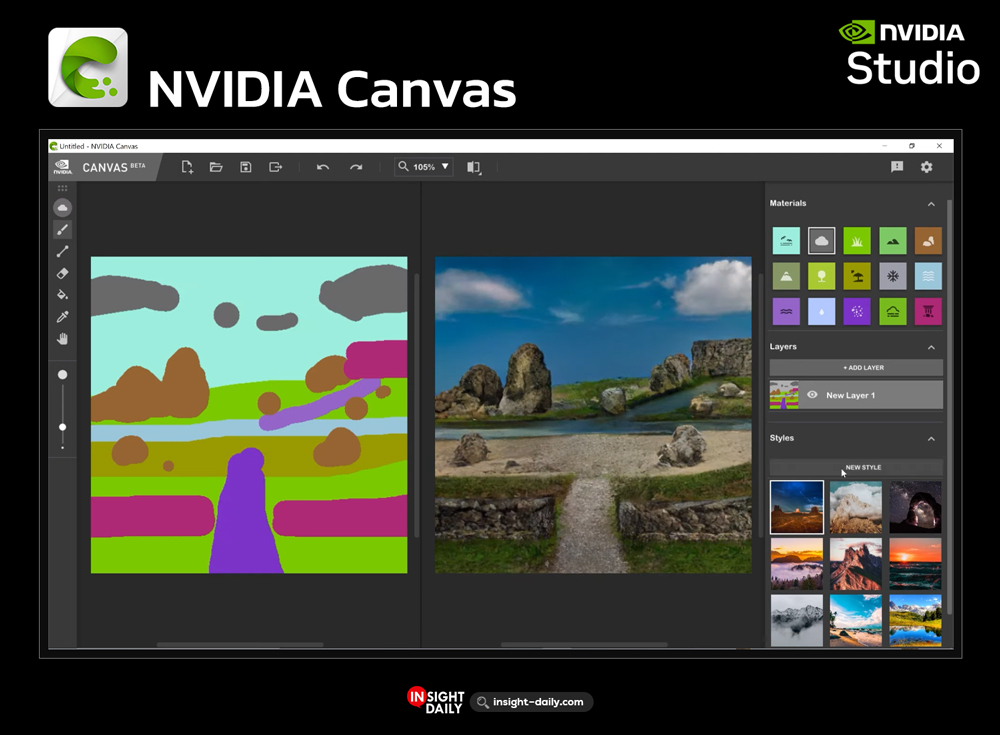The image size is (1000, 735).
Task: Switch to the Pan hand tool
Action: (62, 339)
